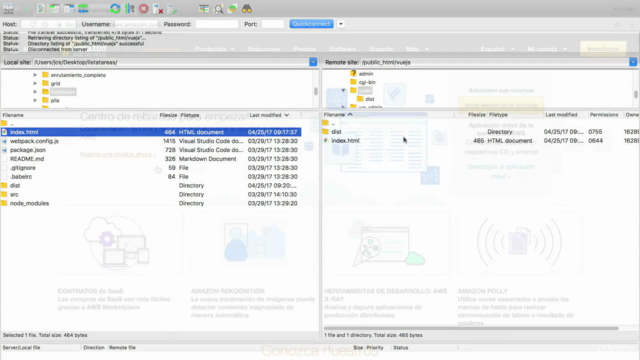Image resolution: width=640 pixels, height=360 pixels.
Task: Expand the pila folder in local tree
Action: coord(35,100)
